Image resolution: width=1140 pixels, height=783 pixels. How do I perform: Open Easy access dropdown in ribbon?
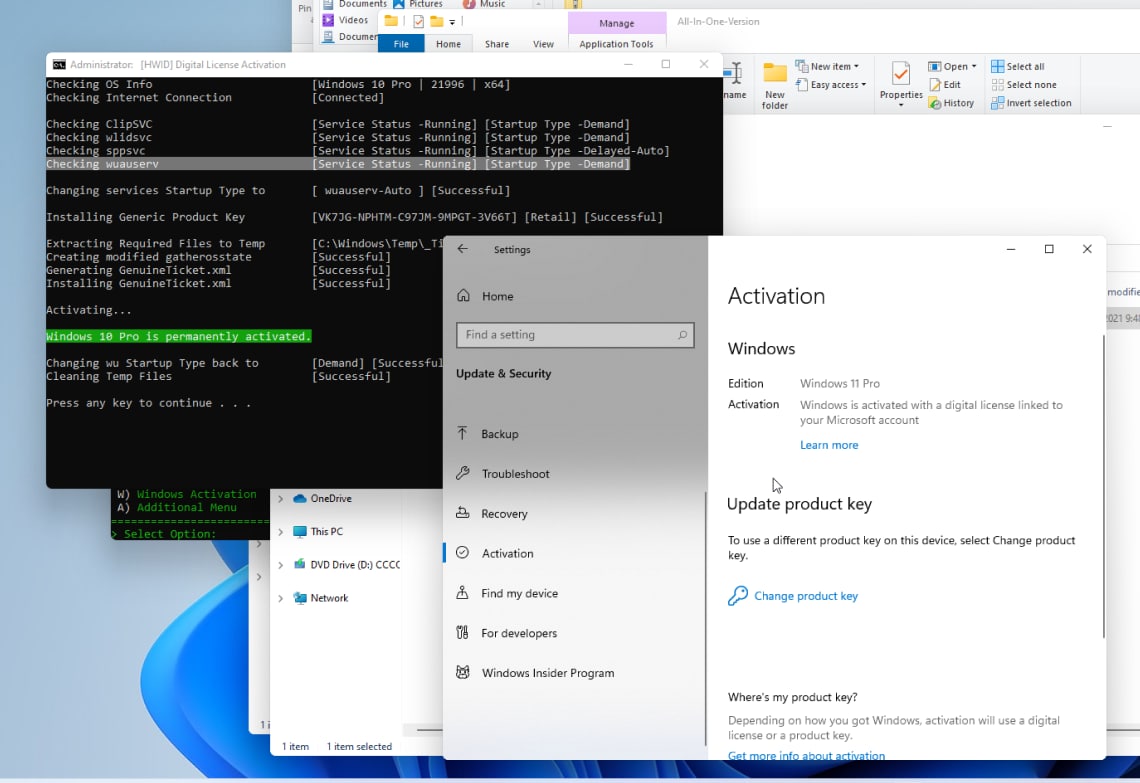pyautogui.click(x=831, y=84)
